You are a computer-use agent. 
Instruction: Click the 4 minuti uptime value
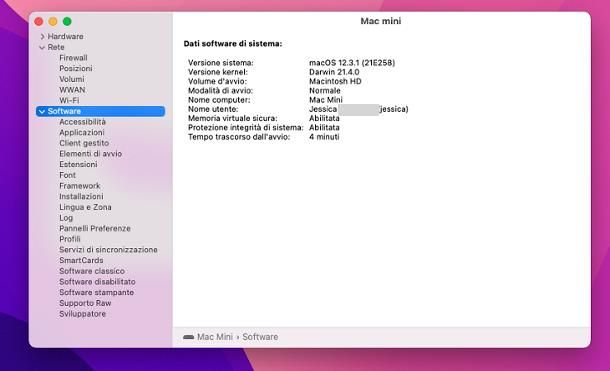324,137
